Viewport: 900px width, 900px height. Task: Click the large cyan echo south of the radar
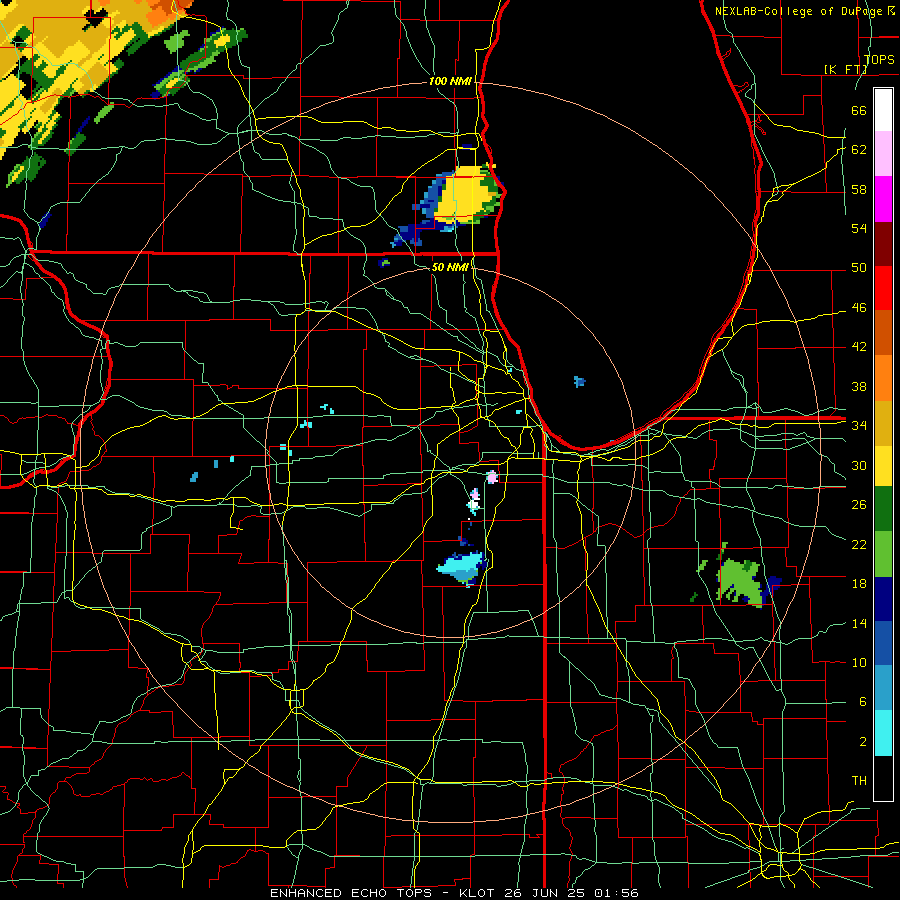[x=462, y=568]
